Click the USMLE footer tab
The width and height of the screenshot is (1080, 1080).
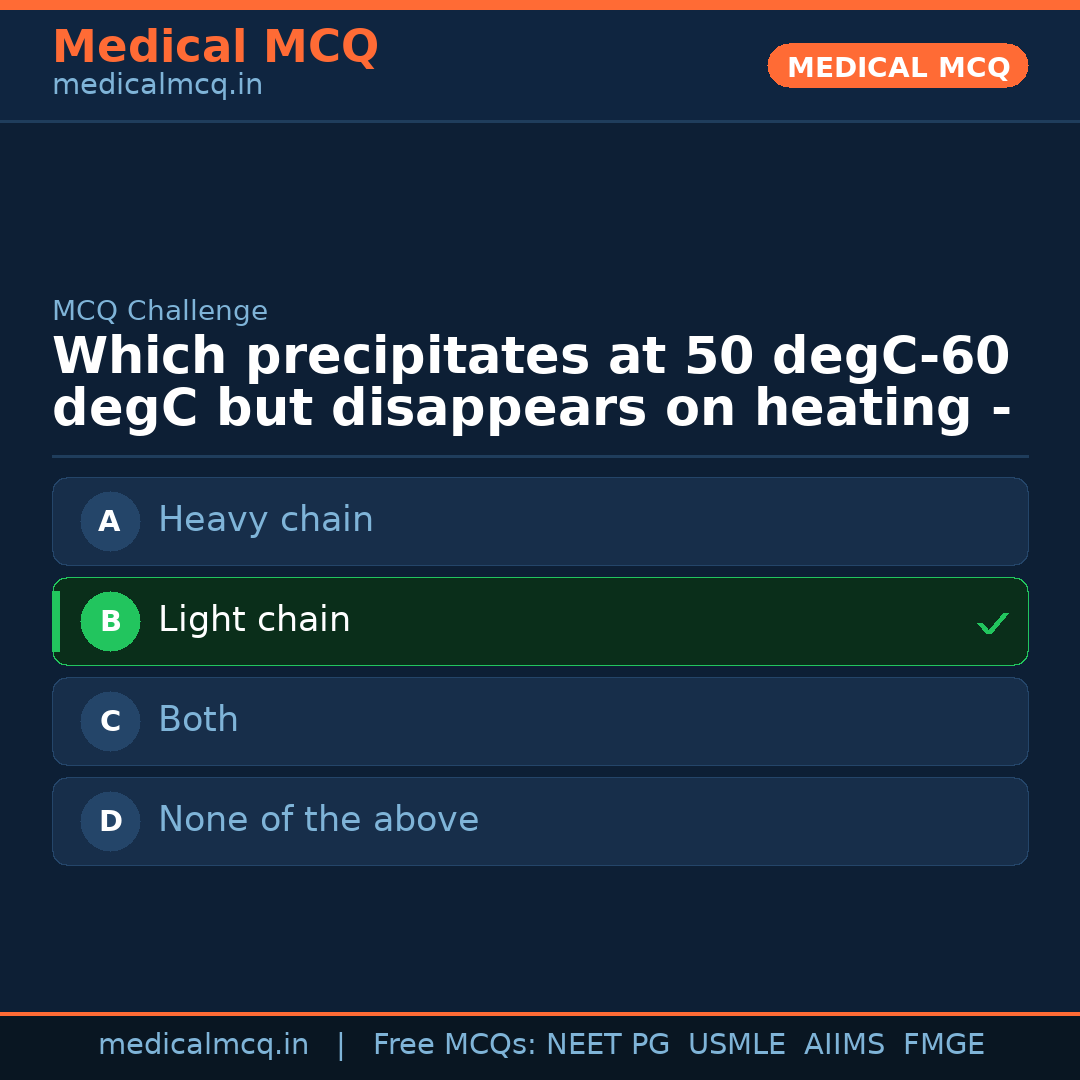pos(737,1044)
